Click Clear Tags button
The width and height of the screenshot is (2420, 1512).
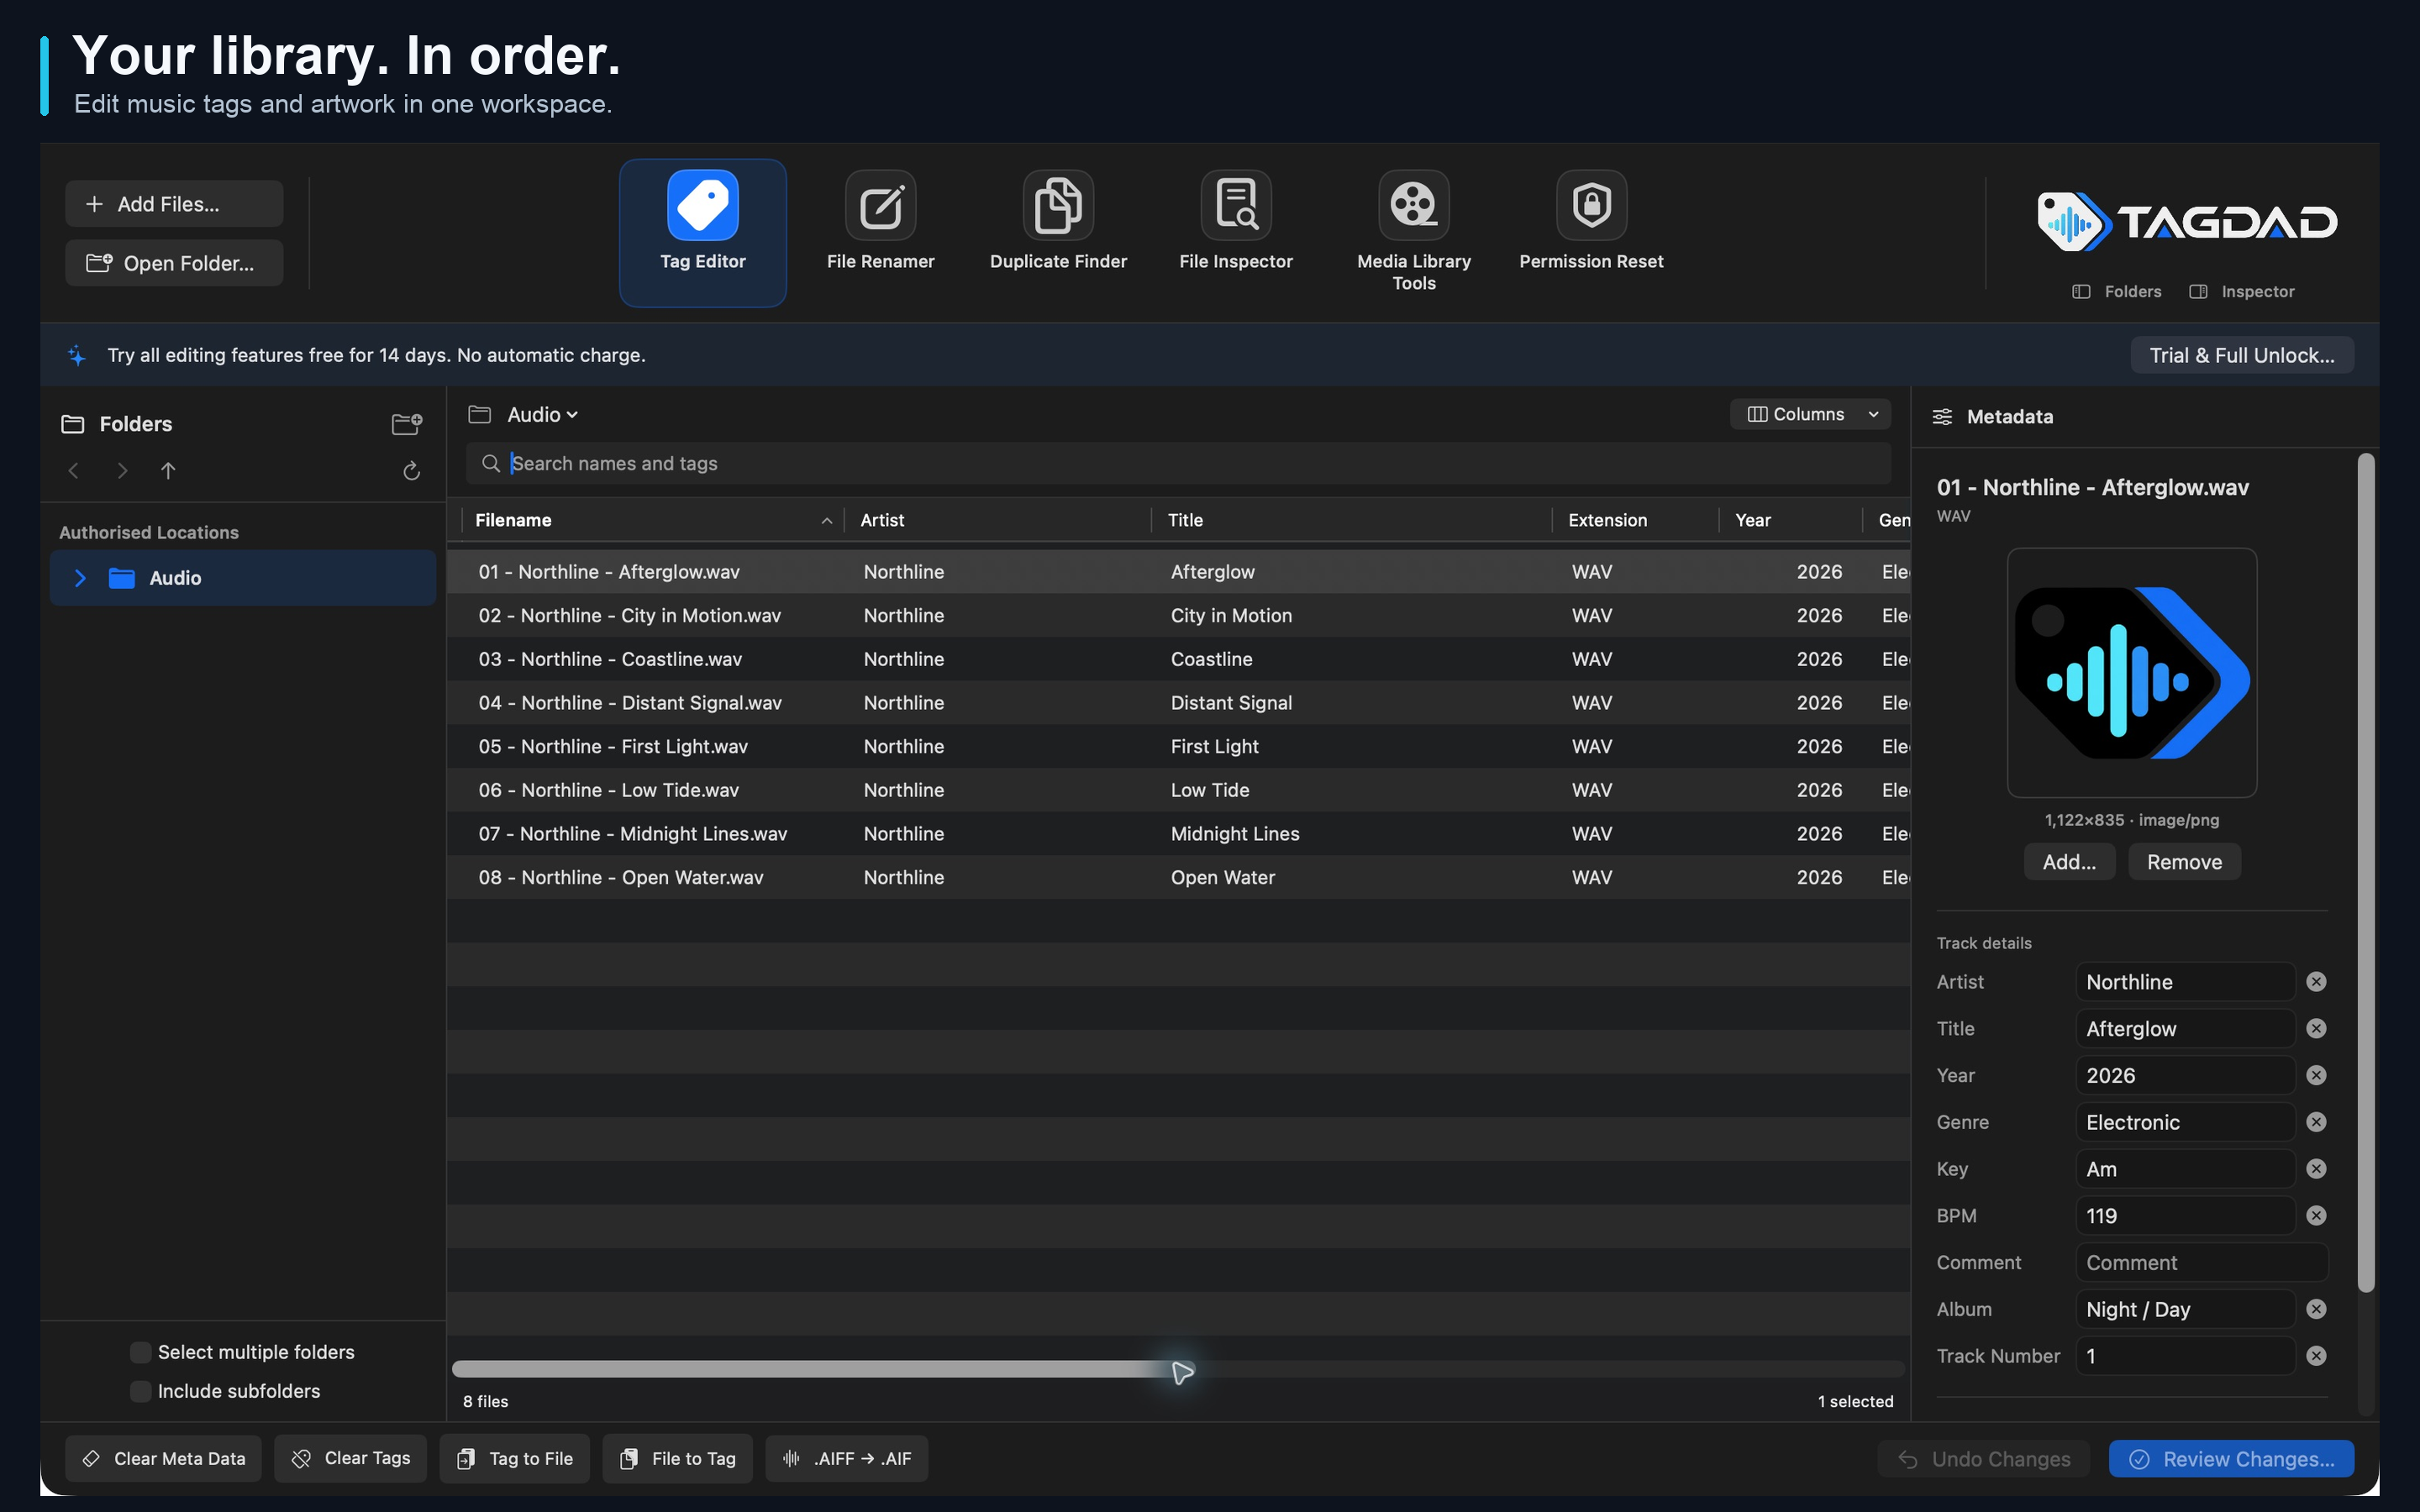[350, 1459]
